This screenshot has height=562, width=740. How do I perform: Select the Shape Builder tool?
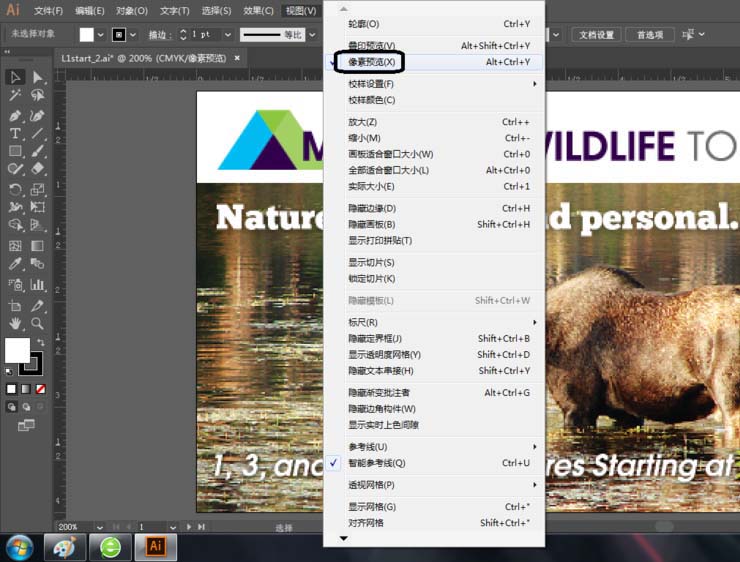(x=15, y=225)
